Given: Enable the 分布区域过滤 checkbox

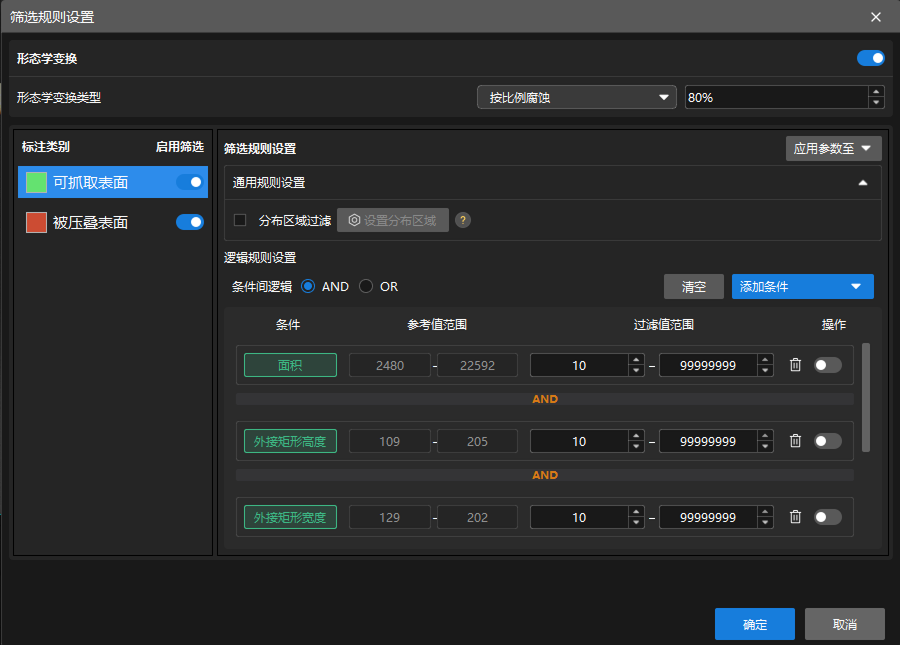Looking at the screenshot, I should click(x=240, y=220).
